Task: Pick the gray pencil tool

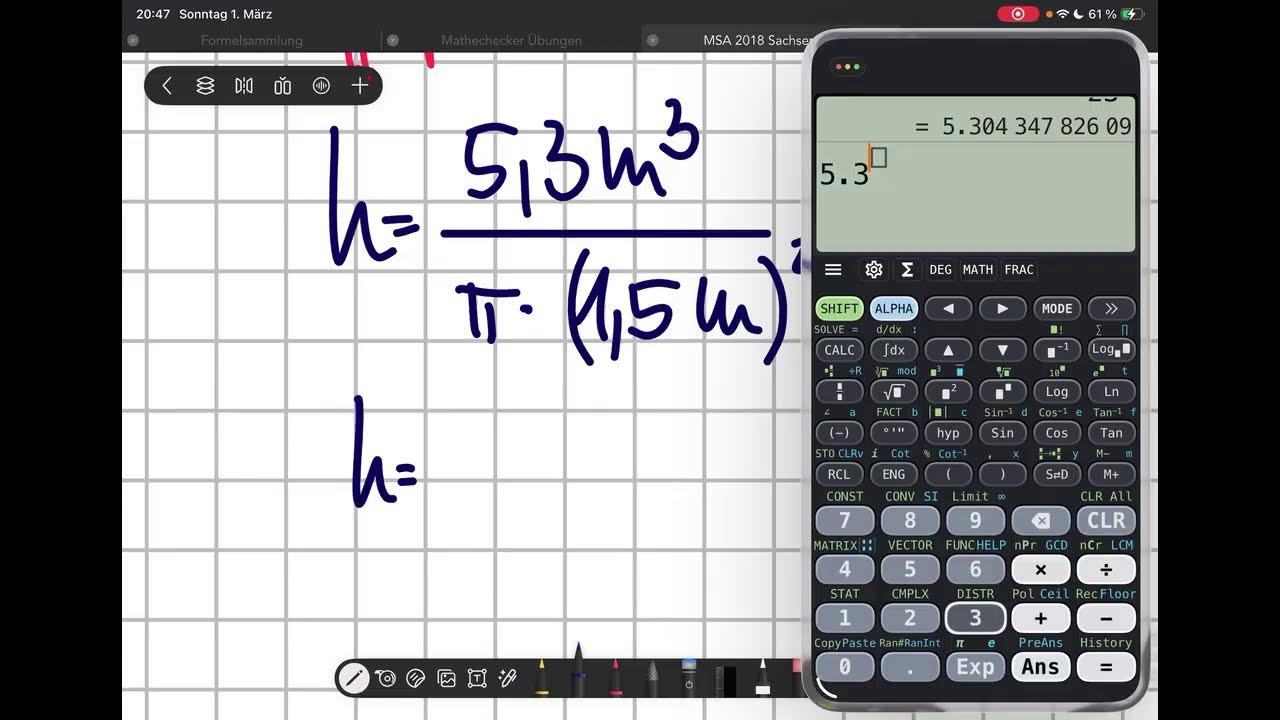Action: (x=652, y=677)
